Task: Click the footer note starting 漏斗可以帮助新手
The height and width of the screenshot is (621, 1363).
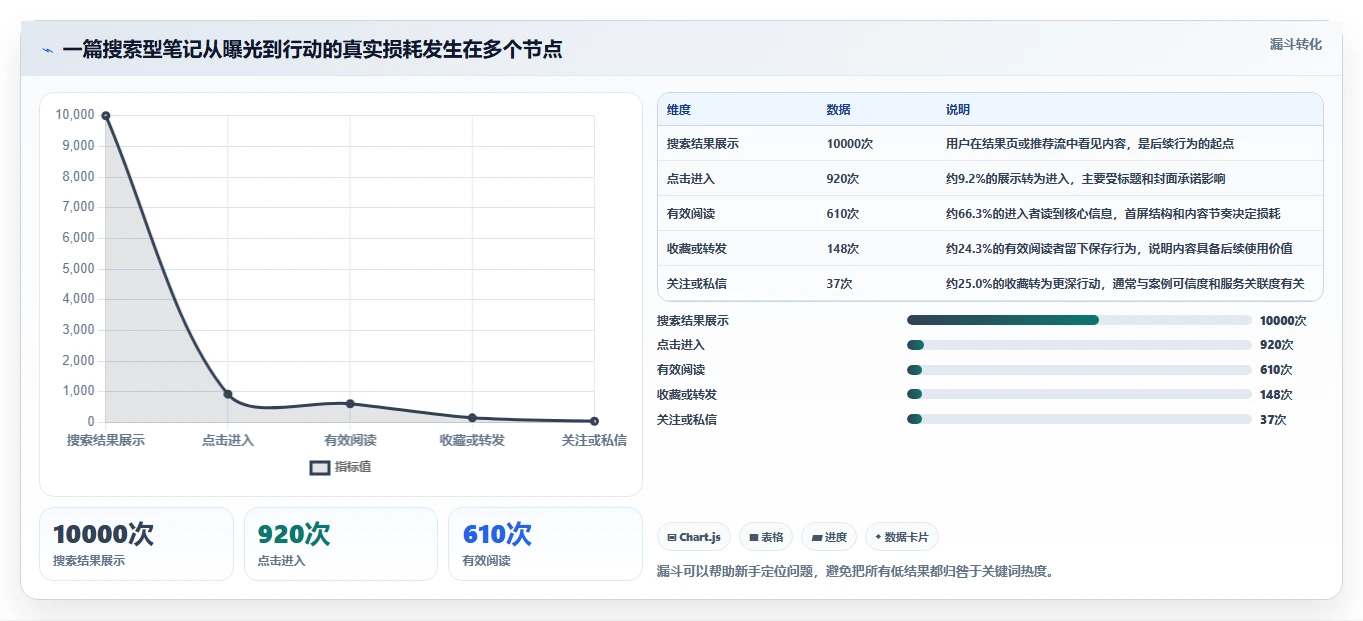Action: [x=856, y=572]
